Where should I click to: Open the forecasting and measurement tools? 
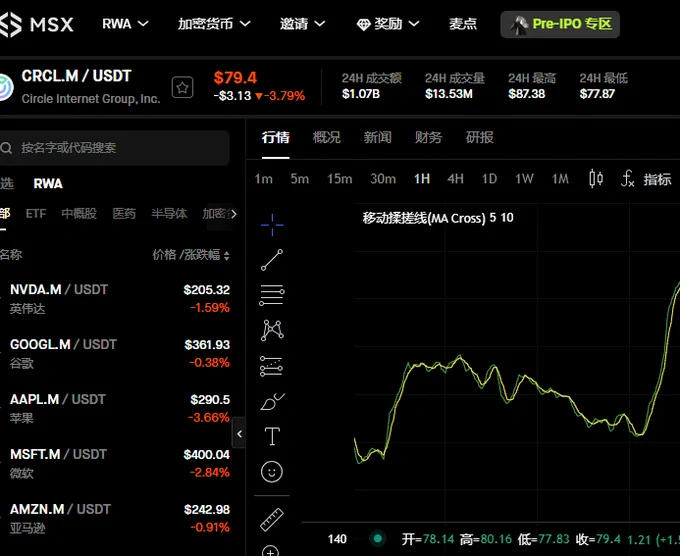(272, 366)
